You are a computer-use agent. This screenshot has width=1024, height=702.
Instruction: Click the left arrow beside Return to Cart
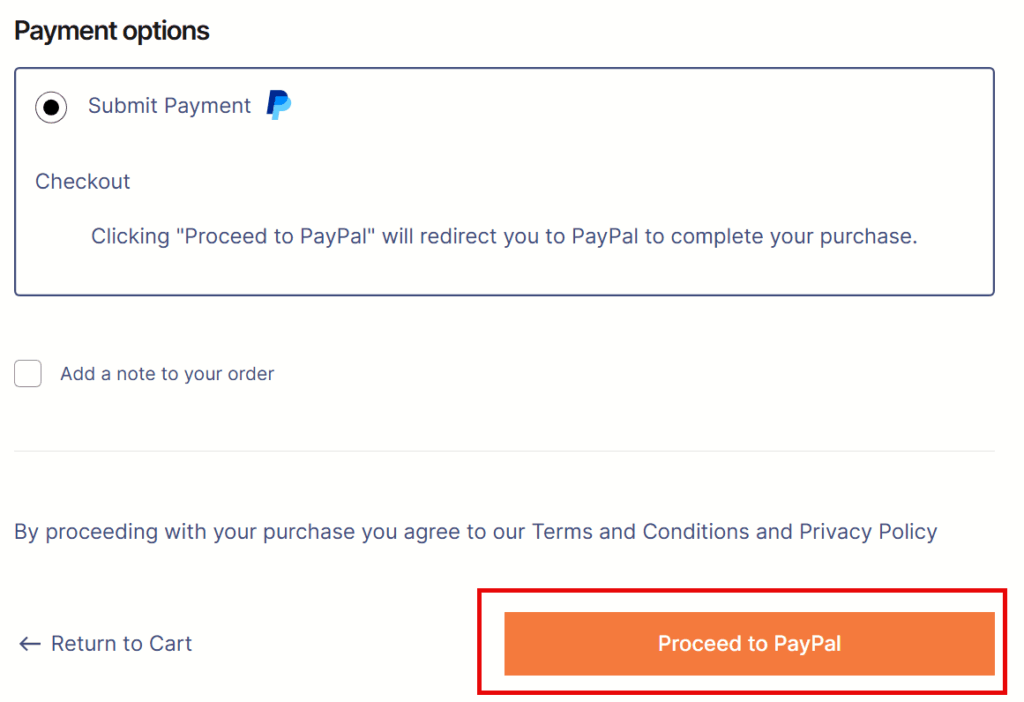(29, 644)
